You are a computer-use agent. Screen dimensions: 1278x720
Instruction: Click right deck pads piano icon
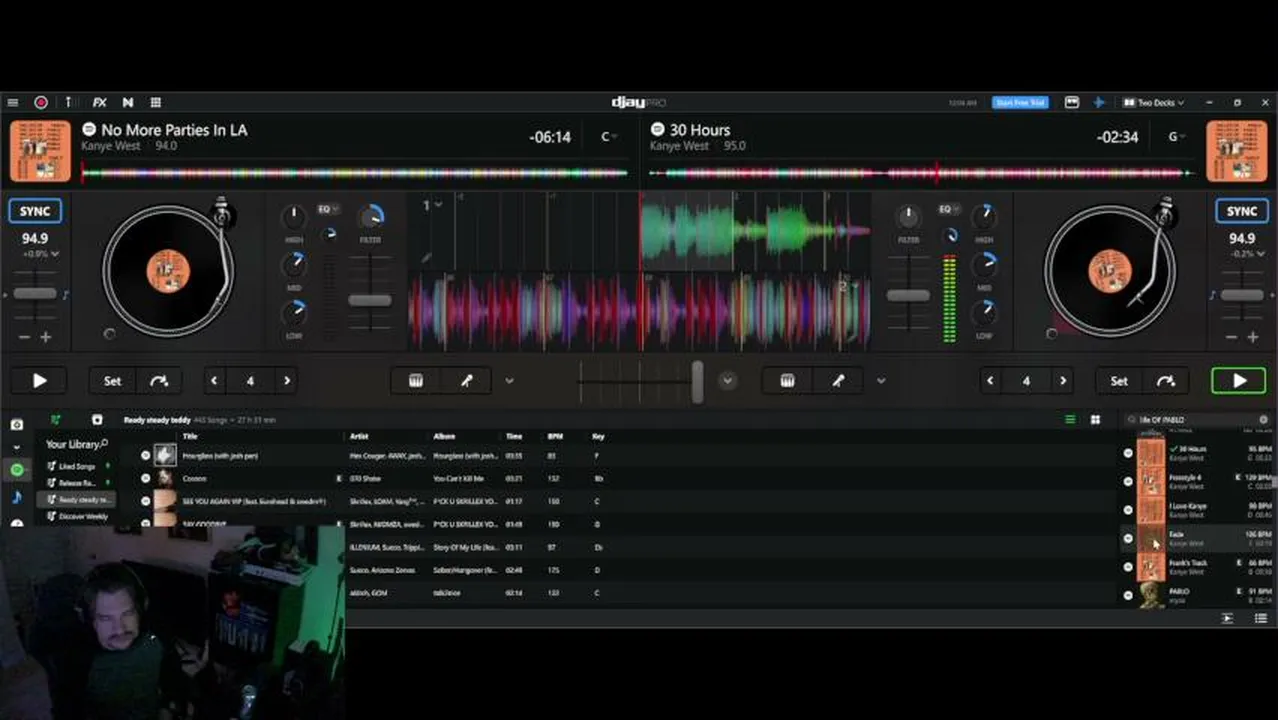coord(787,381)
